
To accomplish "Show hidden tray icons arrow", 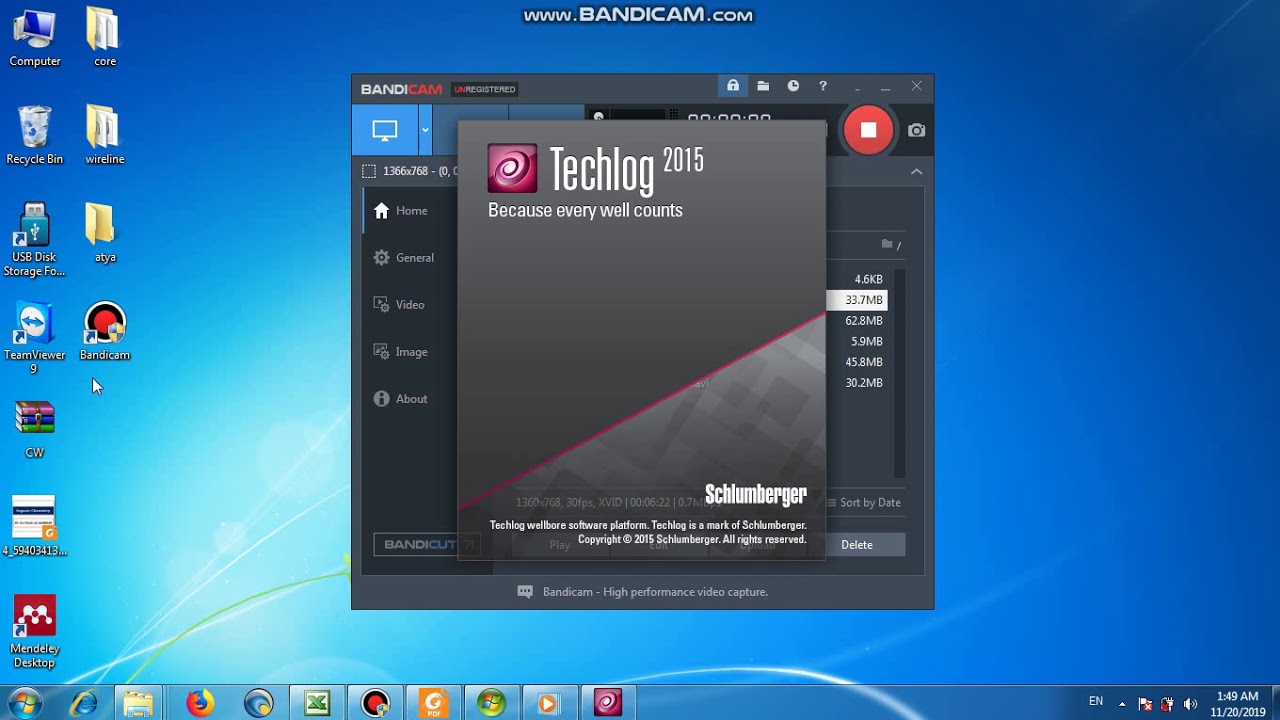I will point(1122,703).
